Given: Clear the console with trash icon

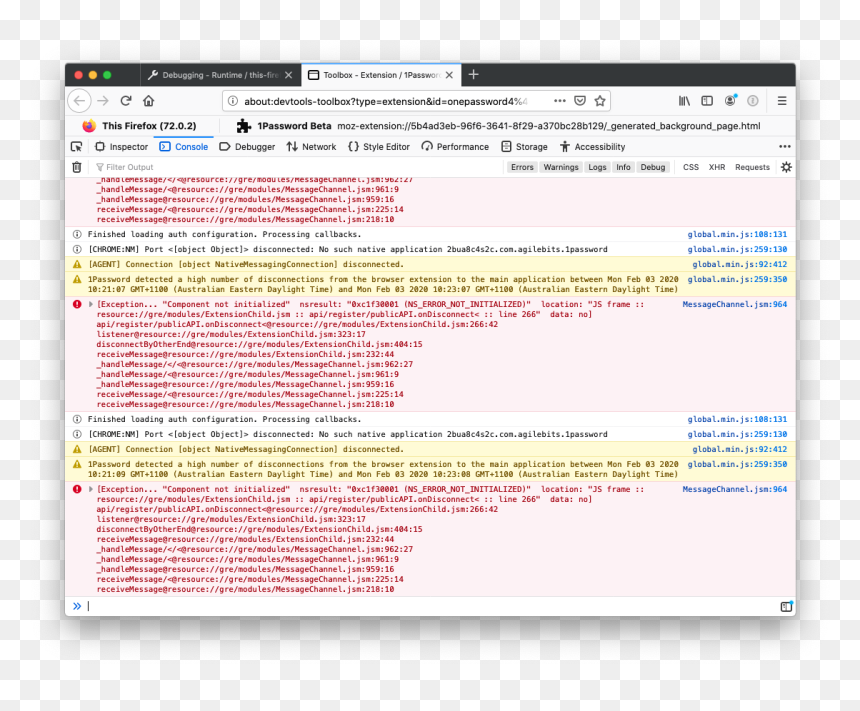Looking at the screenshot, I should click(77, 167).
